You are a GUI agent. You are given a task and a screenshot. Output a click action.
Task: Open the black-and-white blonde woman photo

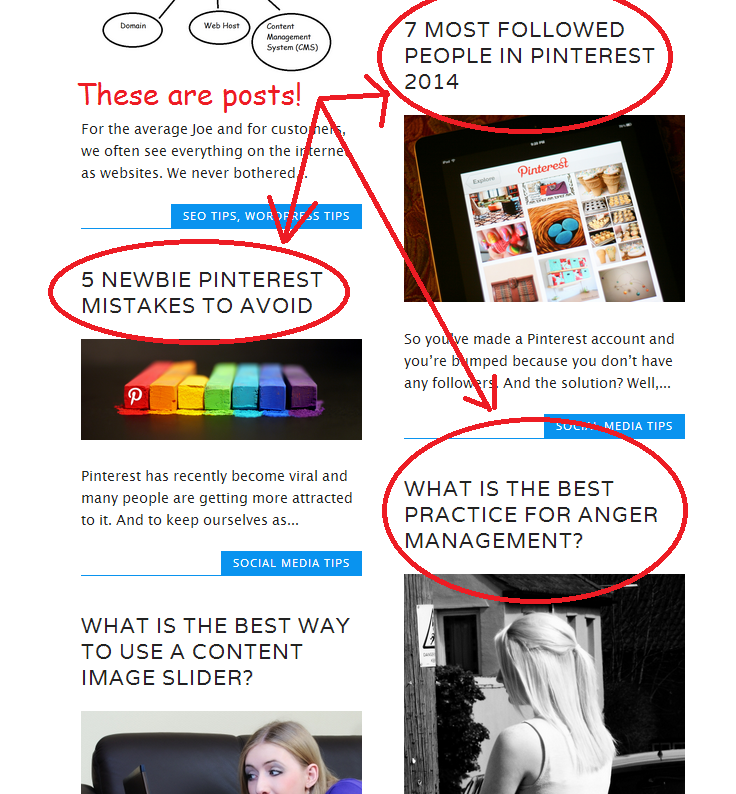(544, 684)
